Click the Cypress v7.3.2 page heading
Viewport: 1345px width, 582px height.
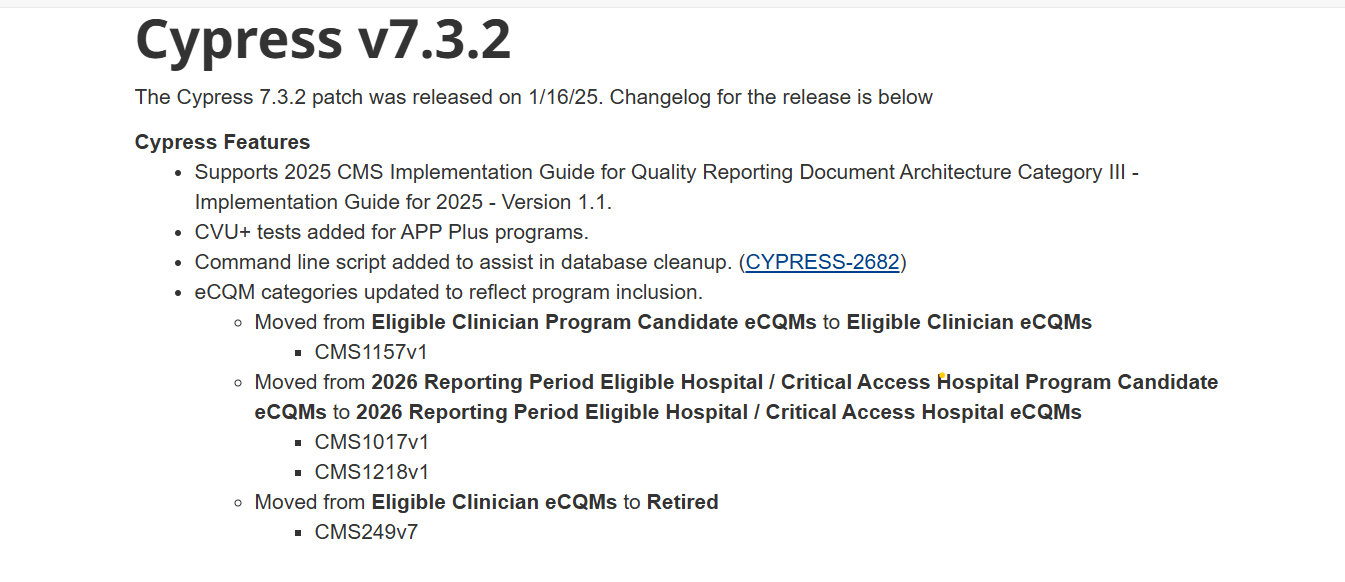tap(323, 40)
